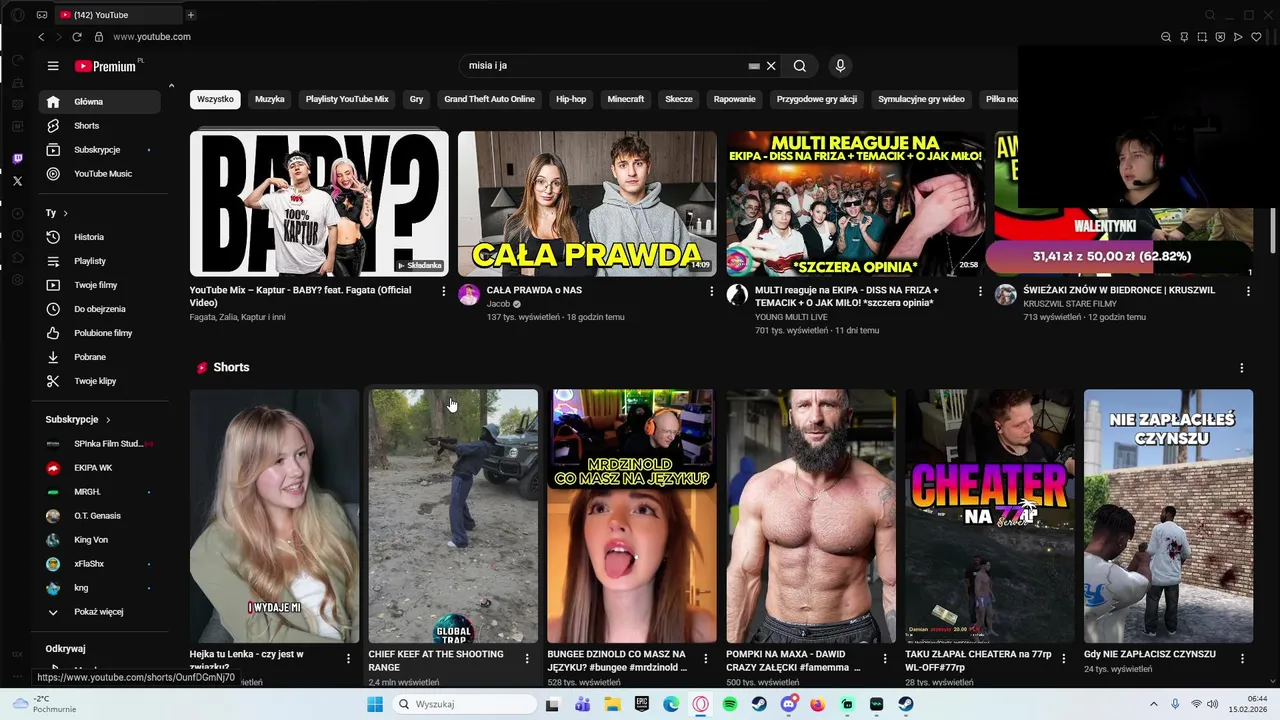Select the Minecraft filter chip
1280x720 pixels.
[x=626, y=99]
